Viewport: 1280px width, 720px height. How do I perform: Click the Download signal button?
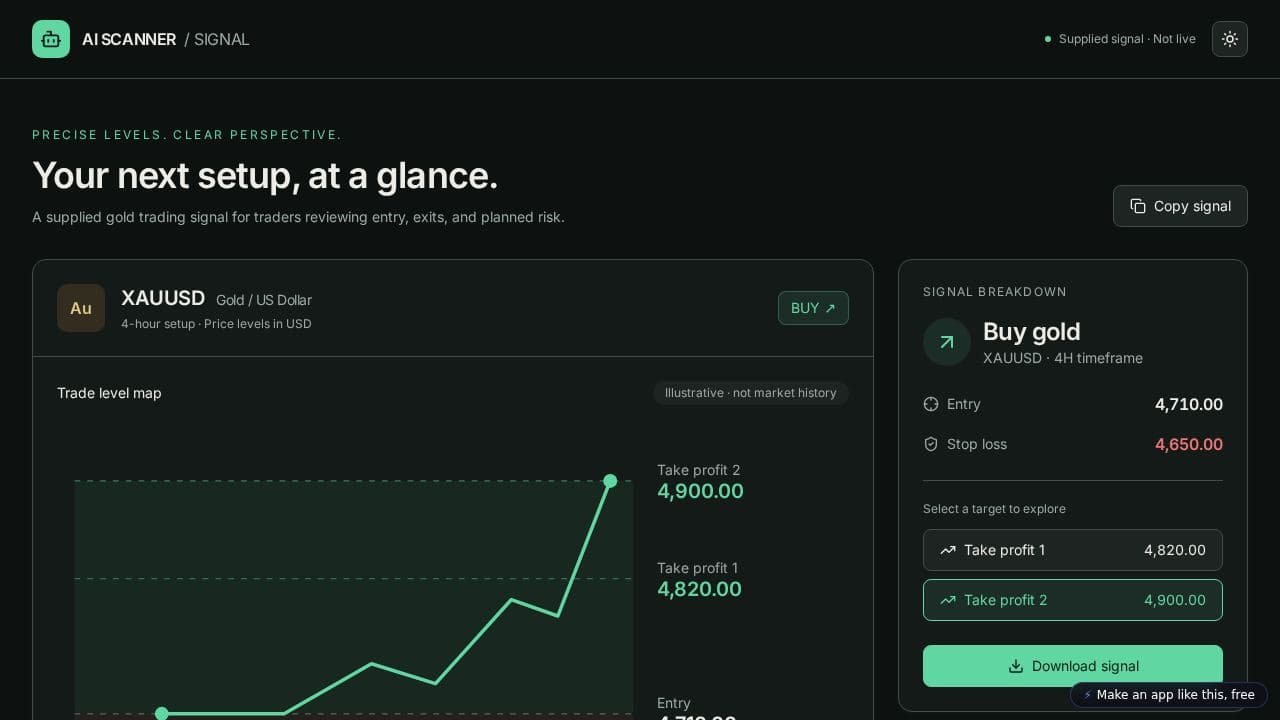[1073, 666]
